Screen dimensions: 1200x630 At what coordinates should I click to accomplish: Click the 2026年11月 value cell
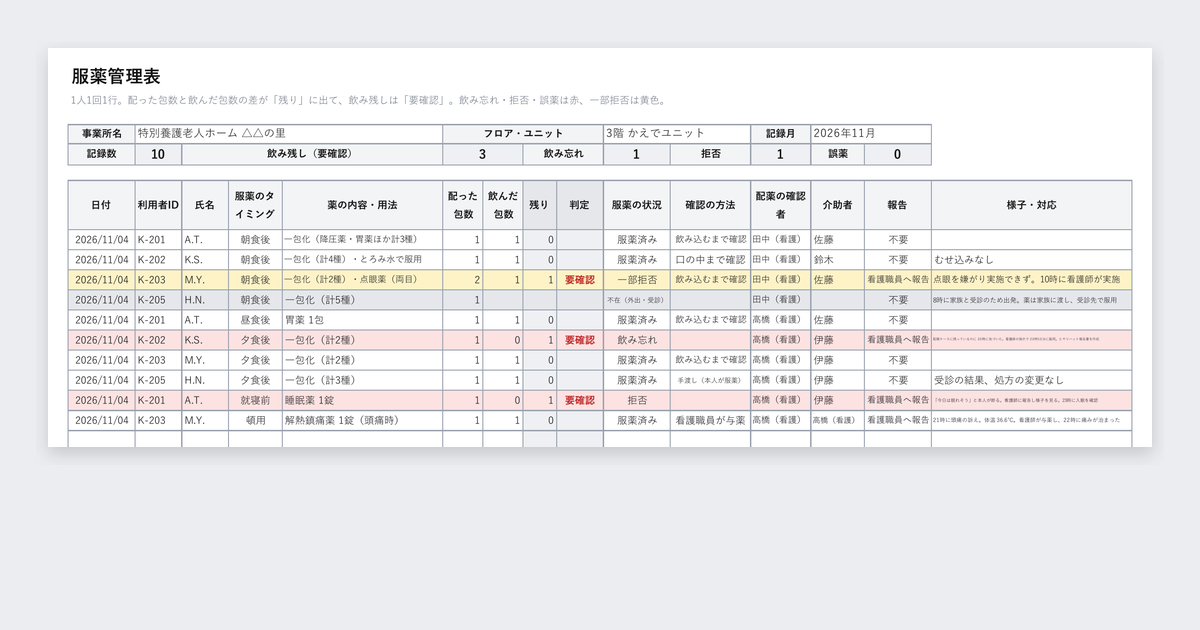(871, 134)
